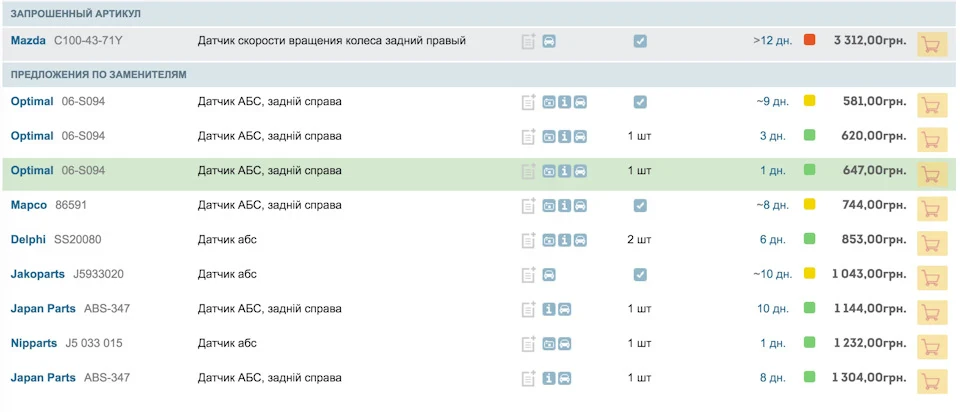
Task: Open Mapco brand link
Action: coord(29,205)
